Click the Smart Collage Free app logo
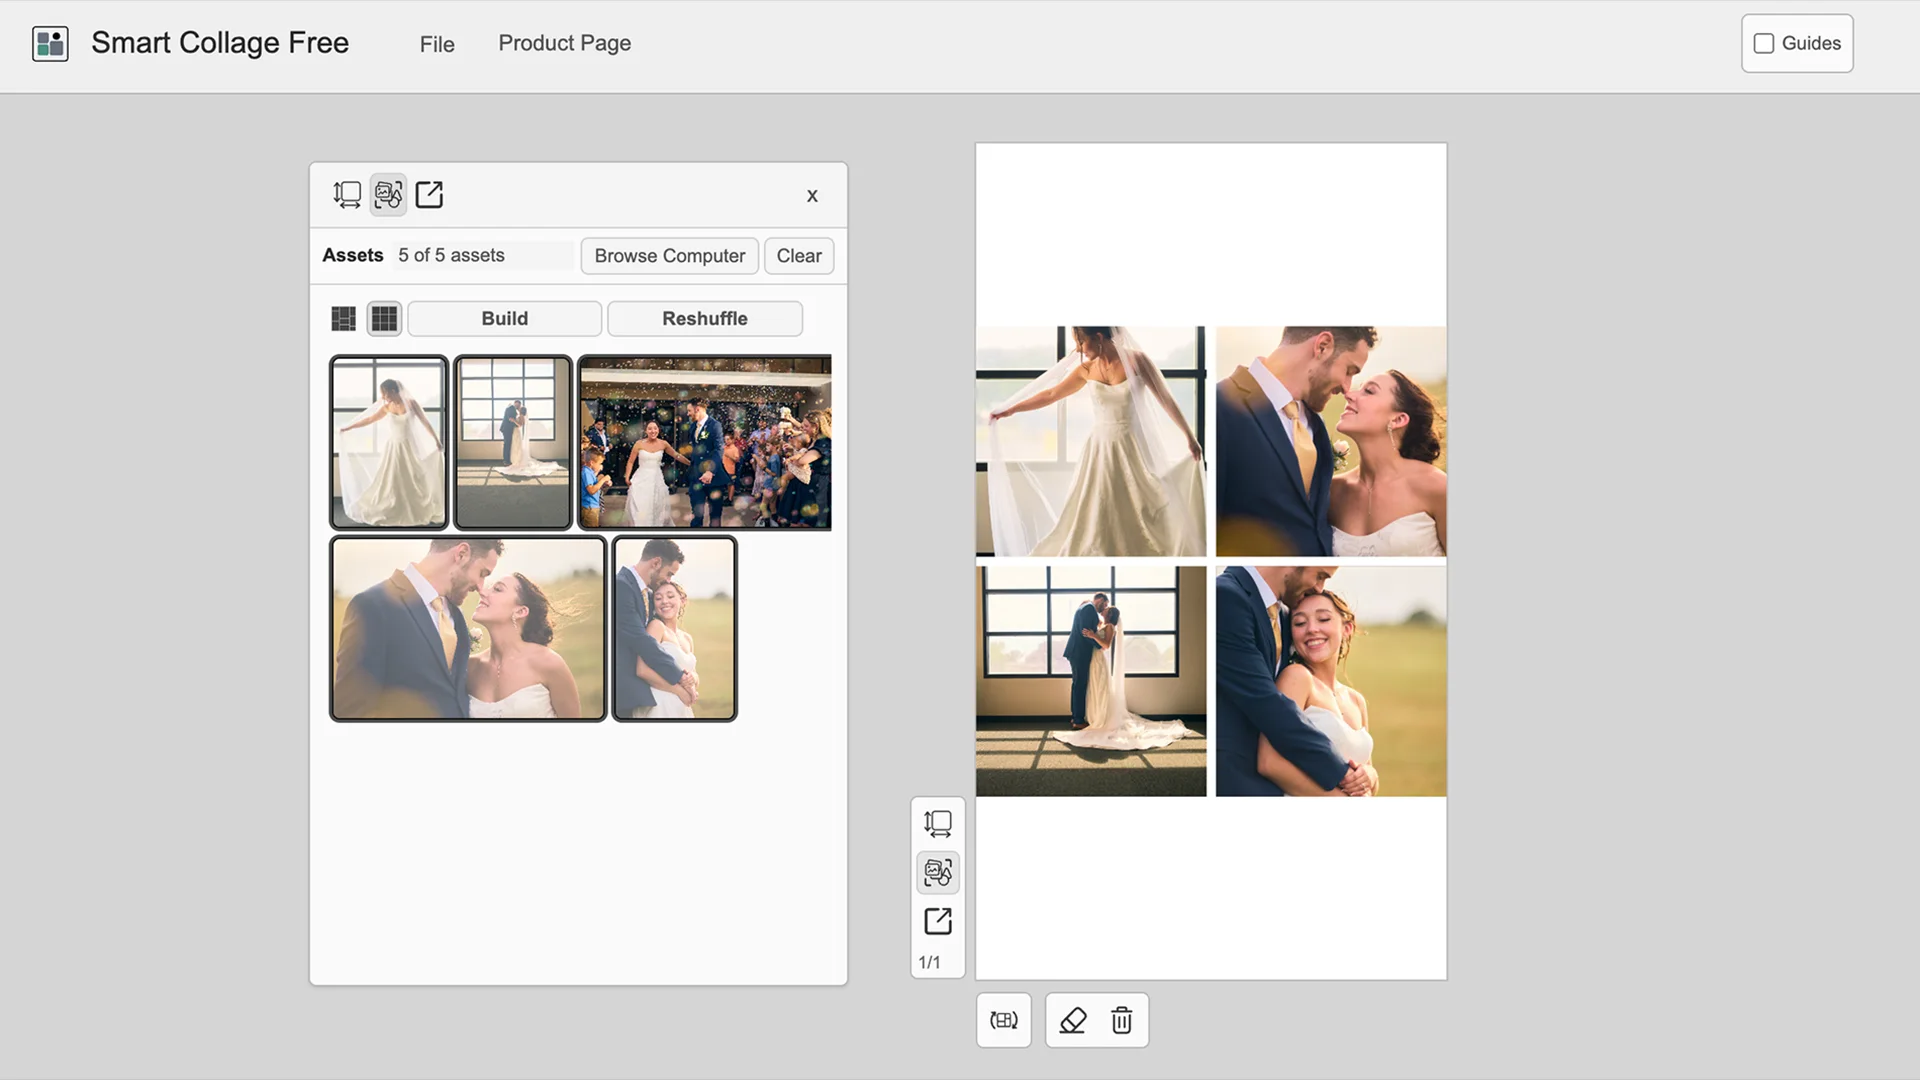The image size is (1920, 1080). coord(50,44)
